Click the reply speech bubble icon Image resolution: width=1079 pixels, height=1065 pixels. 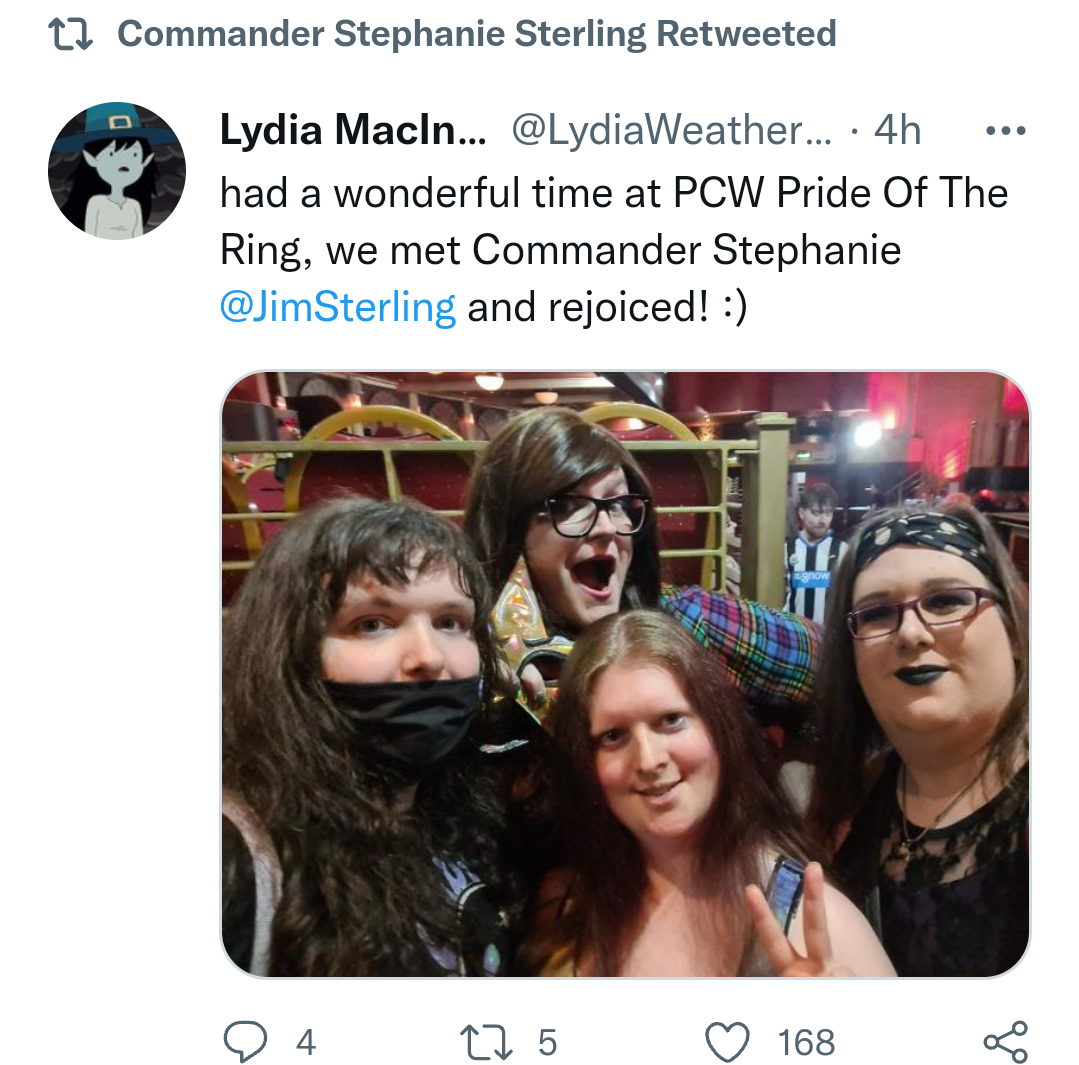(245, 1042)
